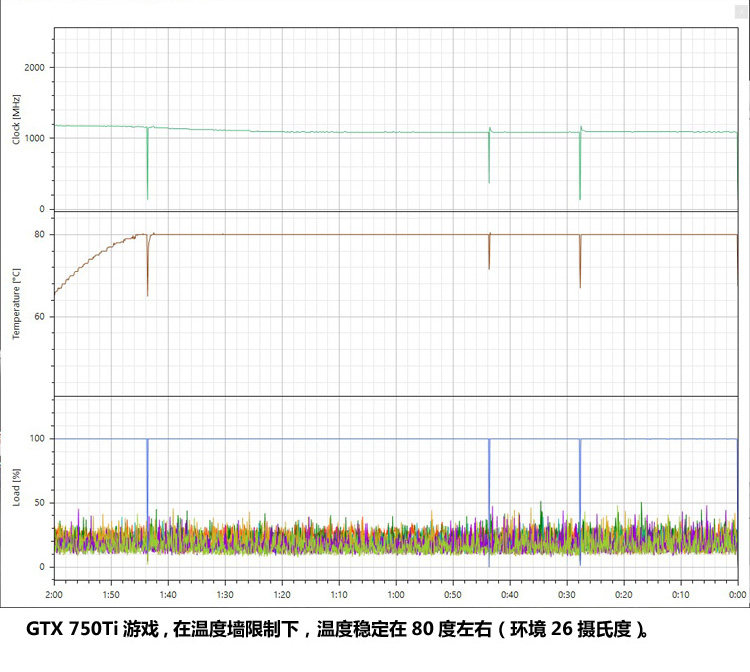750x672 pixels.
Task: Click the green clock dip between 1:50 and 1:40
Action: coord(147,163)
